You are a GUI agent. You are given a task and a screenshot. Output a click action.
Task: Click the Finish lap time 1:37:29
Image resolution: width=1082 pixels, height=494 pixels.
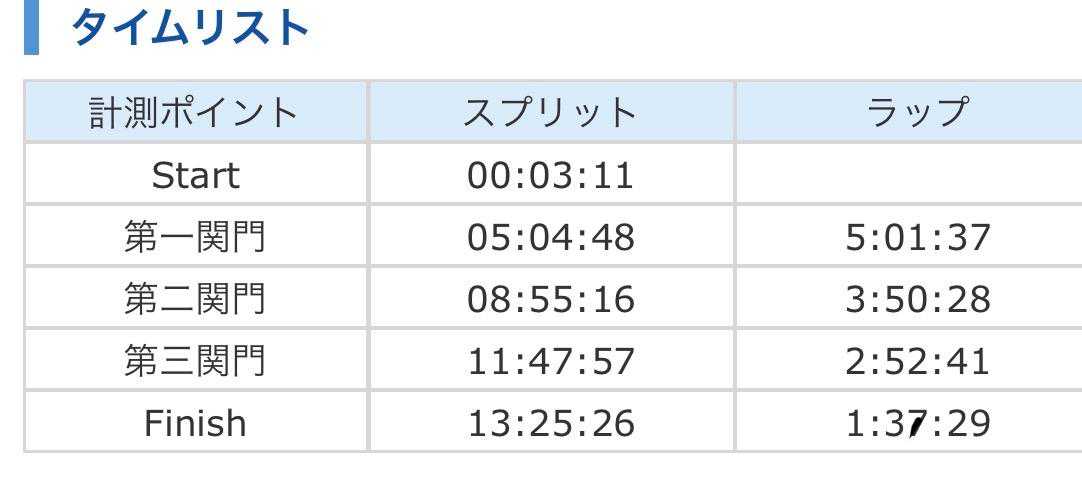click(916, 424)
